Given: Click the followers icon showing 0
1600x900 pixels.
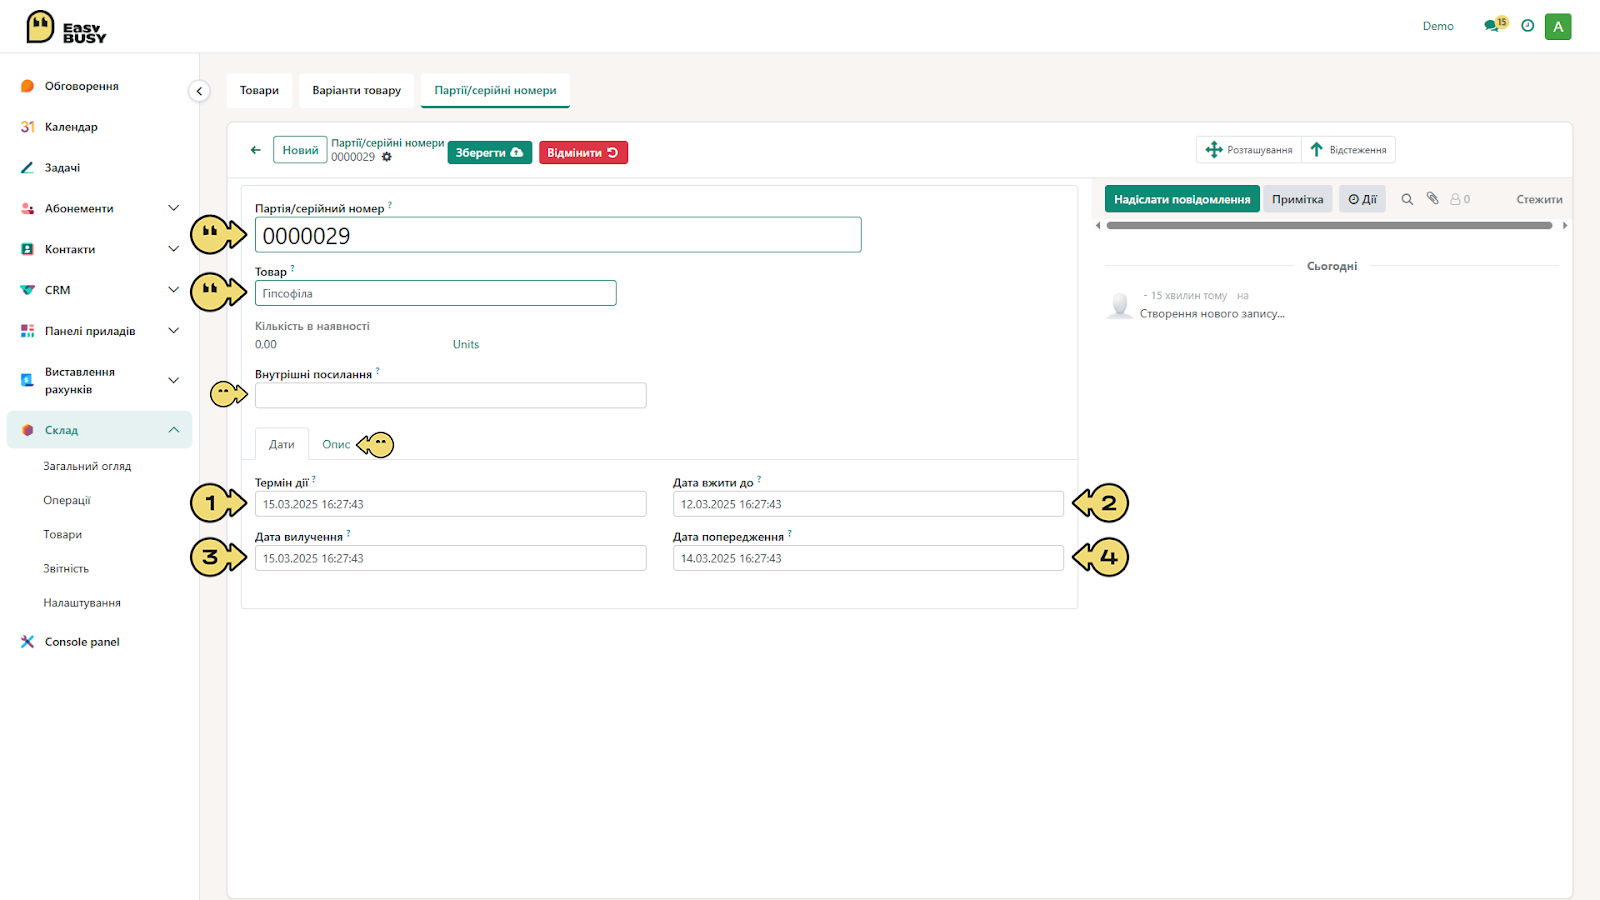Looking at the screenshot, I should (x=1460, y=199).
